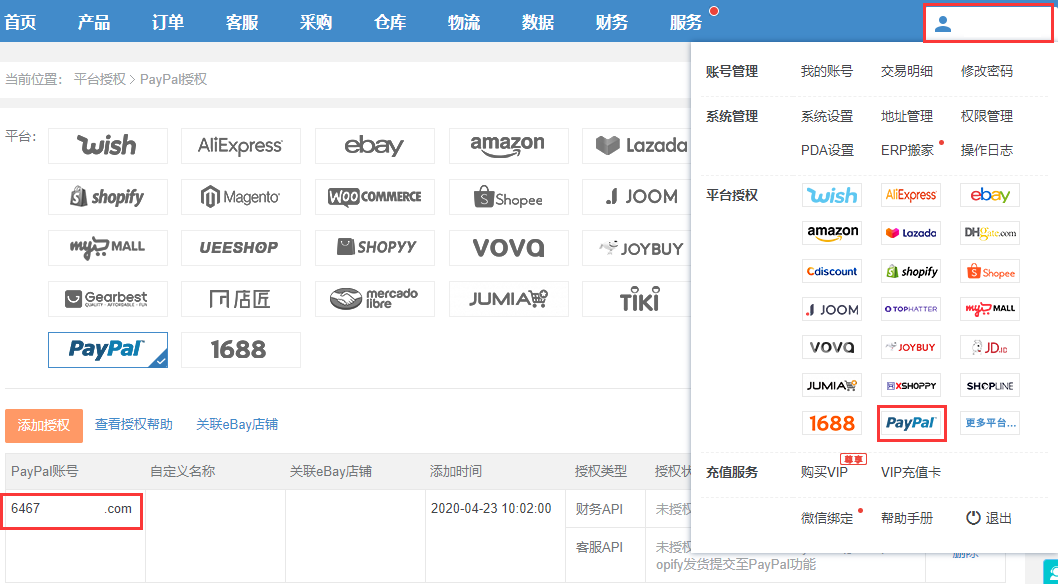Open 数据 menu in top navigation

tap(538, 22)
